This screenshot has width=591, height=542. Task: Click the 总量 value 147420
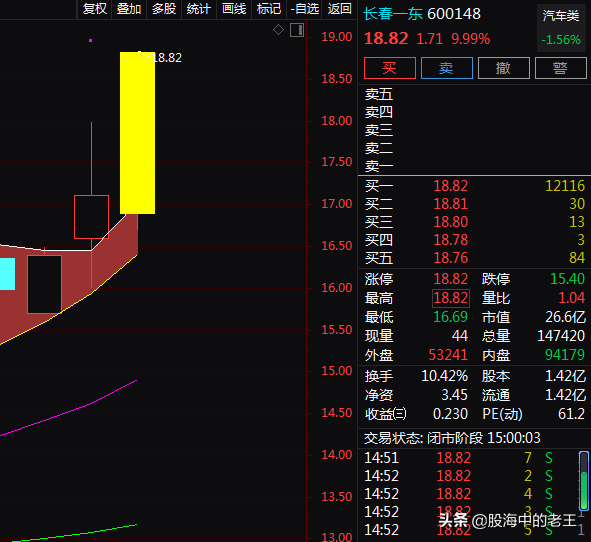coord(561,336)
